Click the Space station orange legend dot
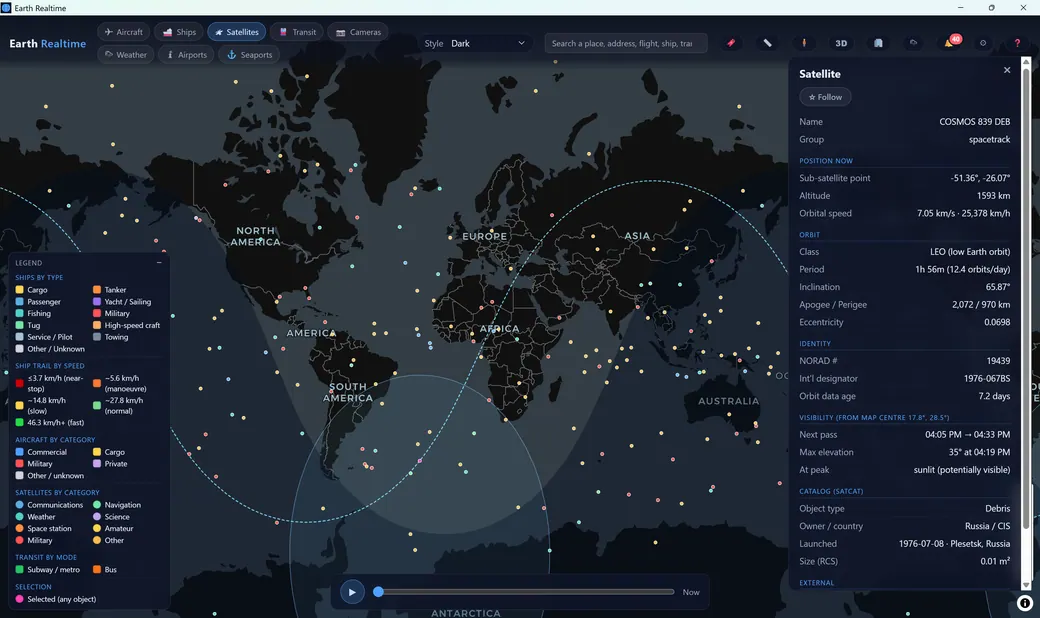The image size is (1040, 618). 20,528
